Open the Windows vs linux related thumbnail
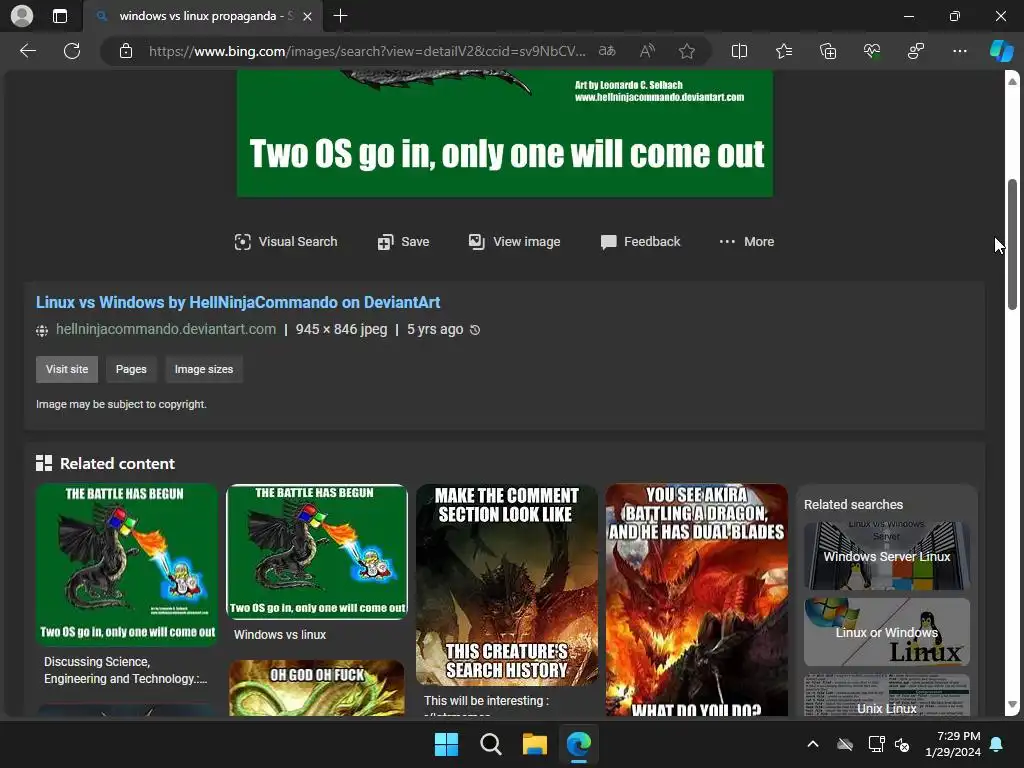This screenshot has width=1024, height=768. [317, 552]
